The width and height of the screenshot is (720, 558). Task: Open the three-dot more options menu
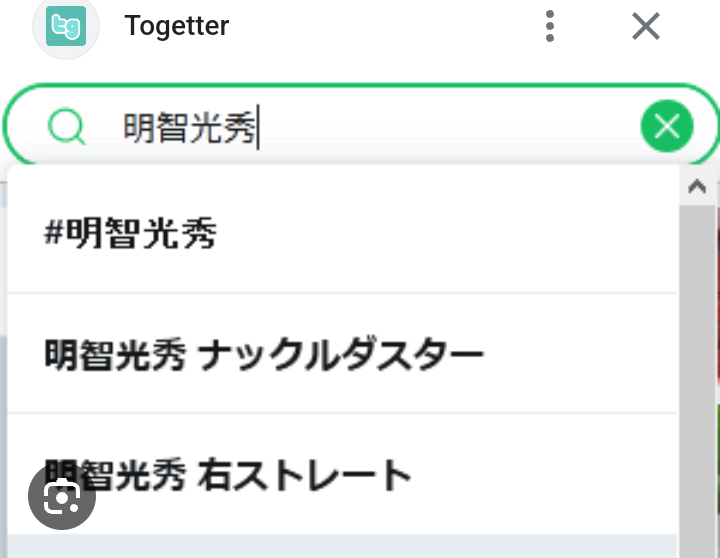(x=550, y=26)
